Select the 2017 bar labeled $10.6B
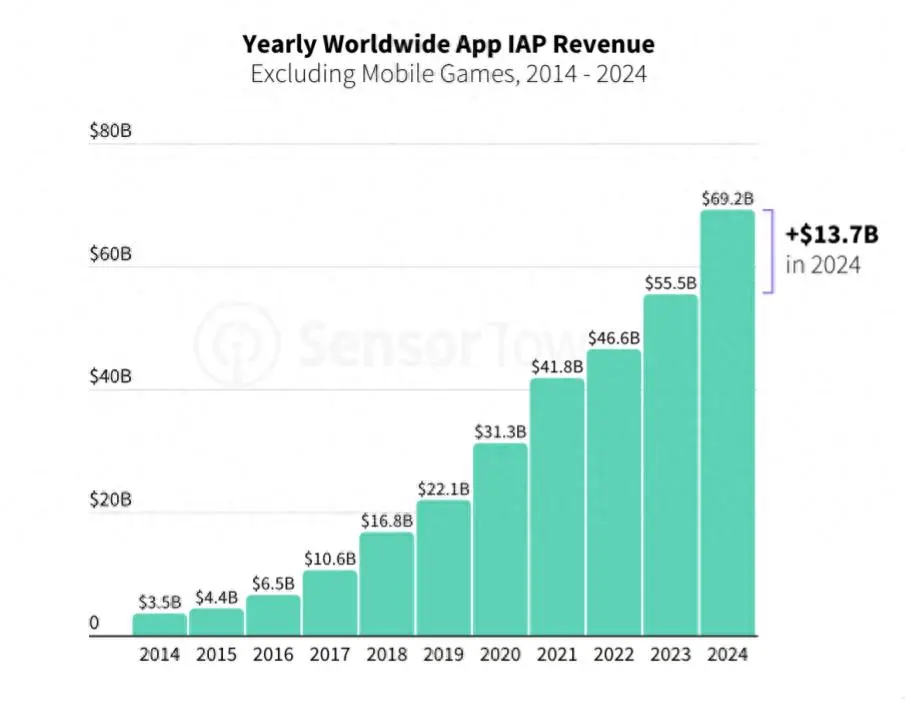The height and width of the screenshot is (702, 907). click(x=330, y=603)
